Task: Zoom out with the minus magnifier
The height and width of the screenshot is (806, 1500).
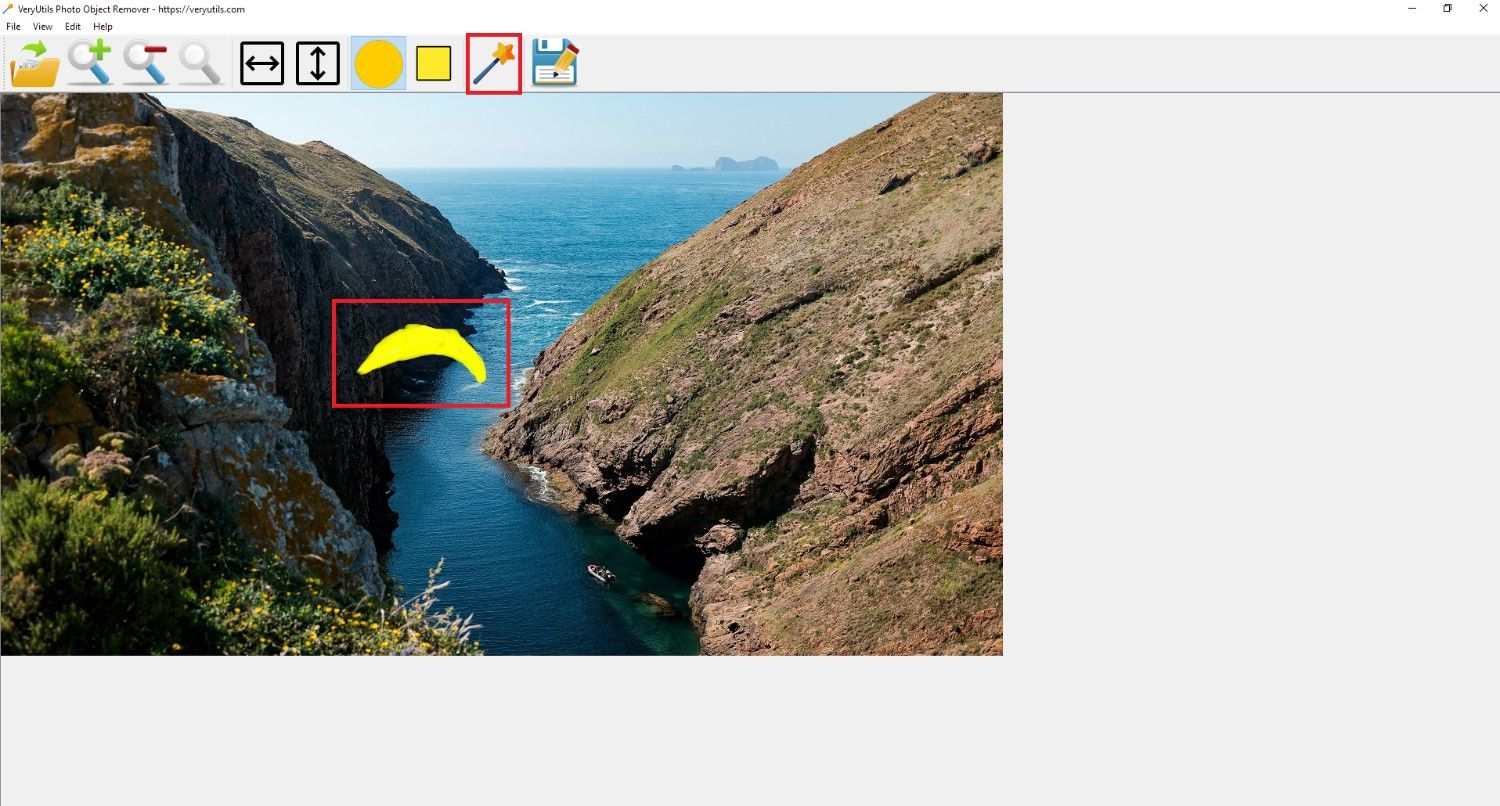Action: pos(146,63)
